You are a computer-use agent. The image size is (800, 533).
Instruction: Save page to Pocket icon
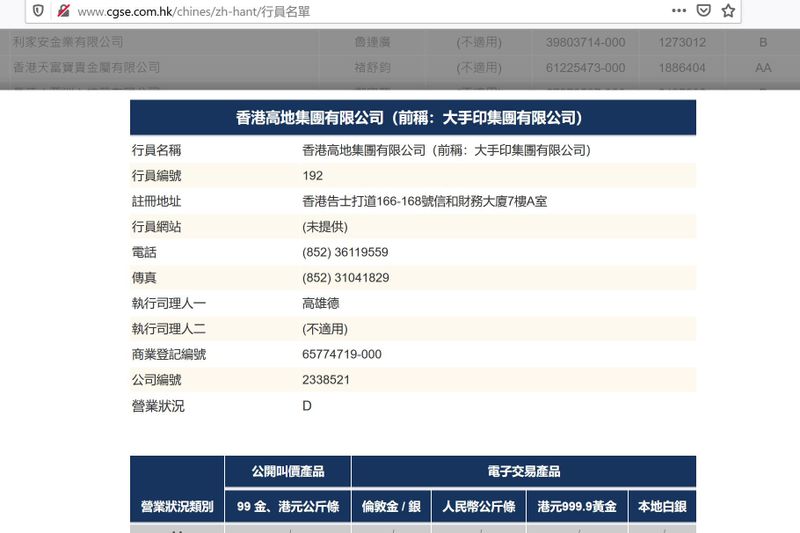[704, 10]
